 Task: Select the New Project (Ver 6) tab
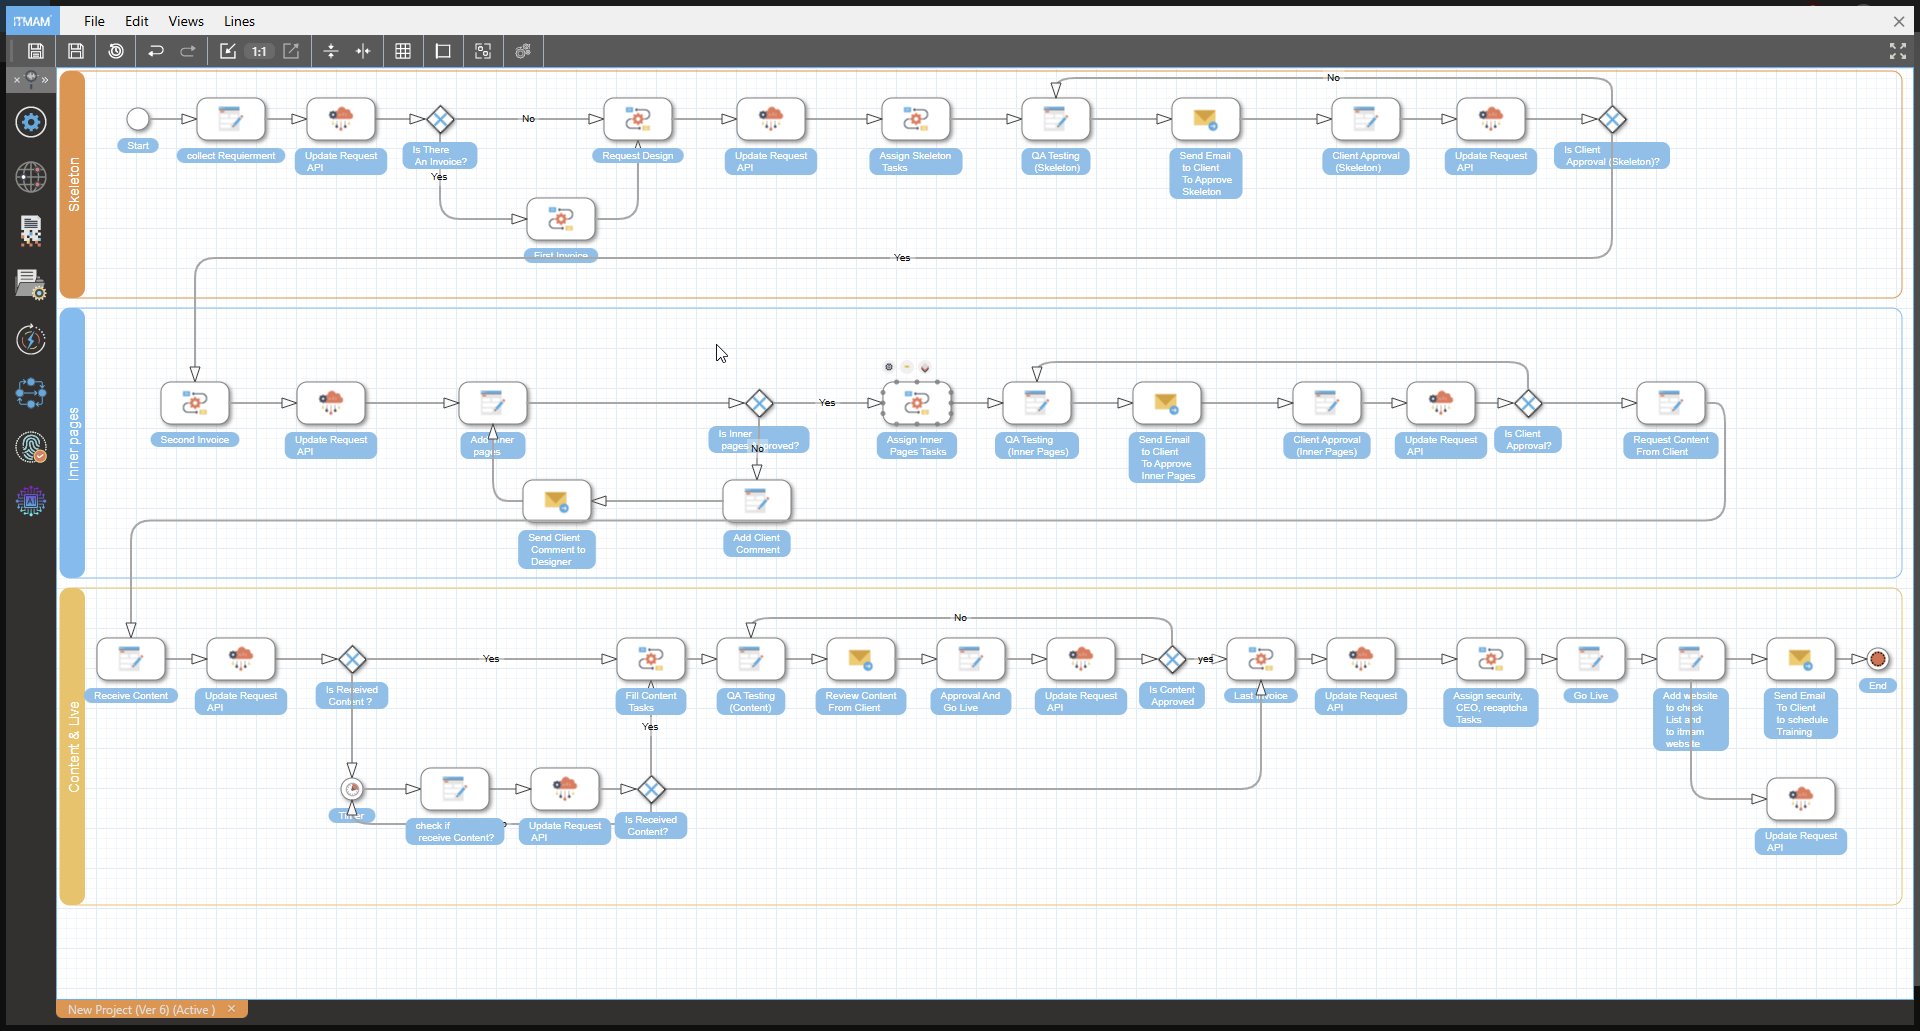(140, 1009)
